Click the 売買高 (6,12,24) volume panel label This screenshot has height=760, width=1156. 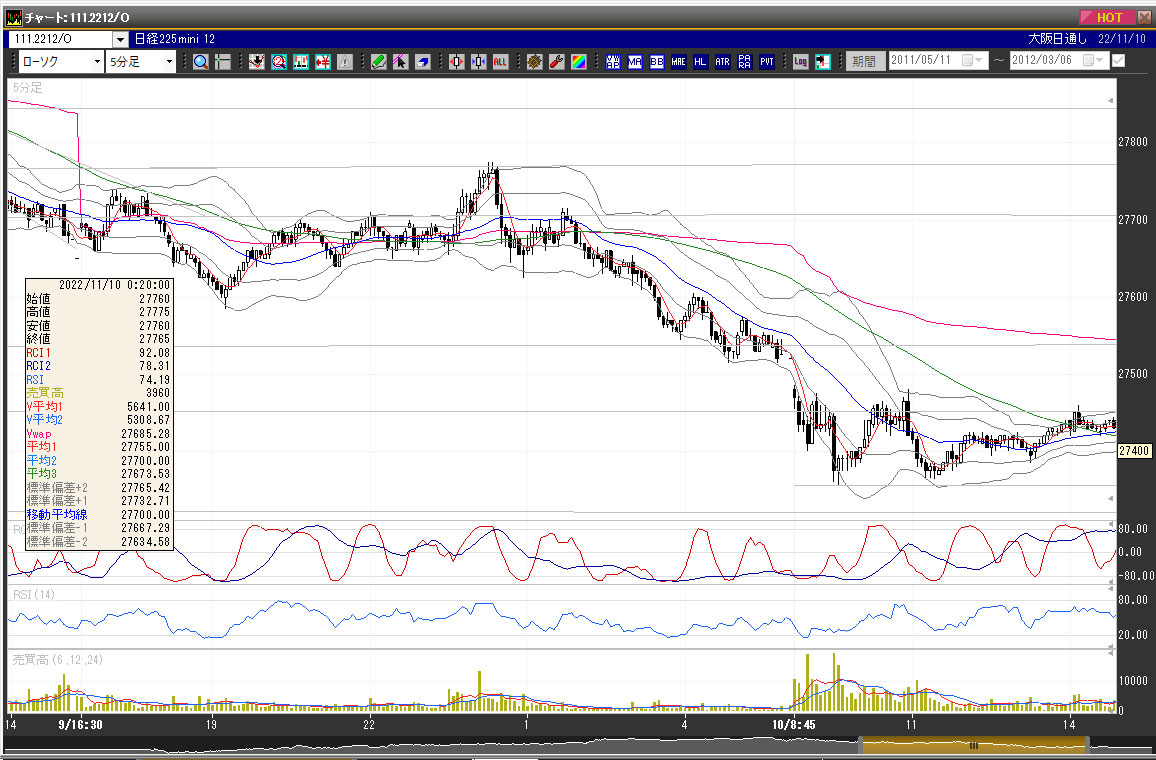[x=58, y=660]
